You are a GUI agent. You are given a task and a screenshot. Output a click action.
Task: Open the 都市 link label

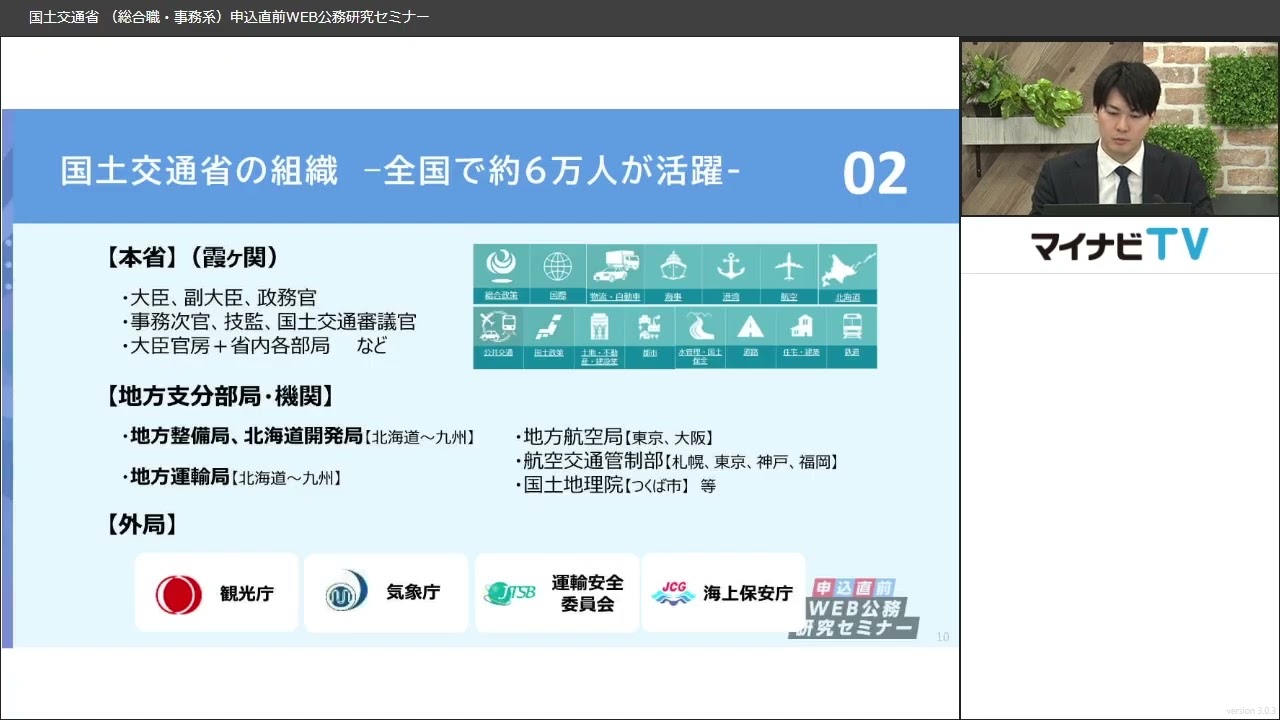click(650, 352)
